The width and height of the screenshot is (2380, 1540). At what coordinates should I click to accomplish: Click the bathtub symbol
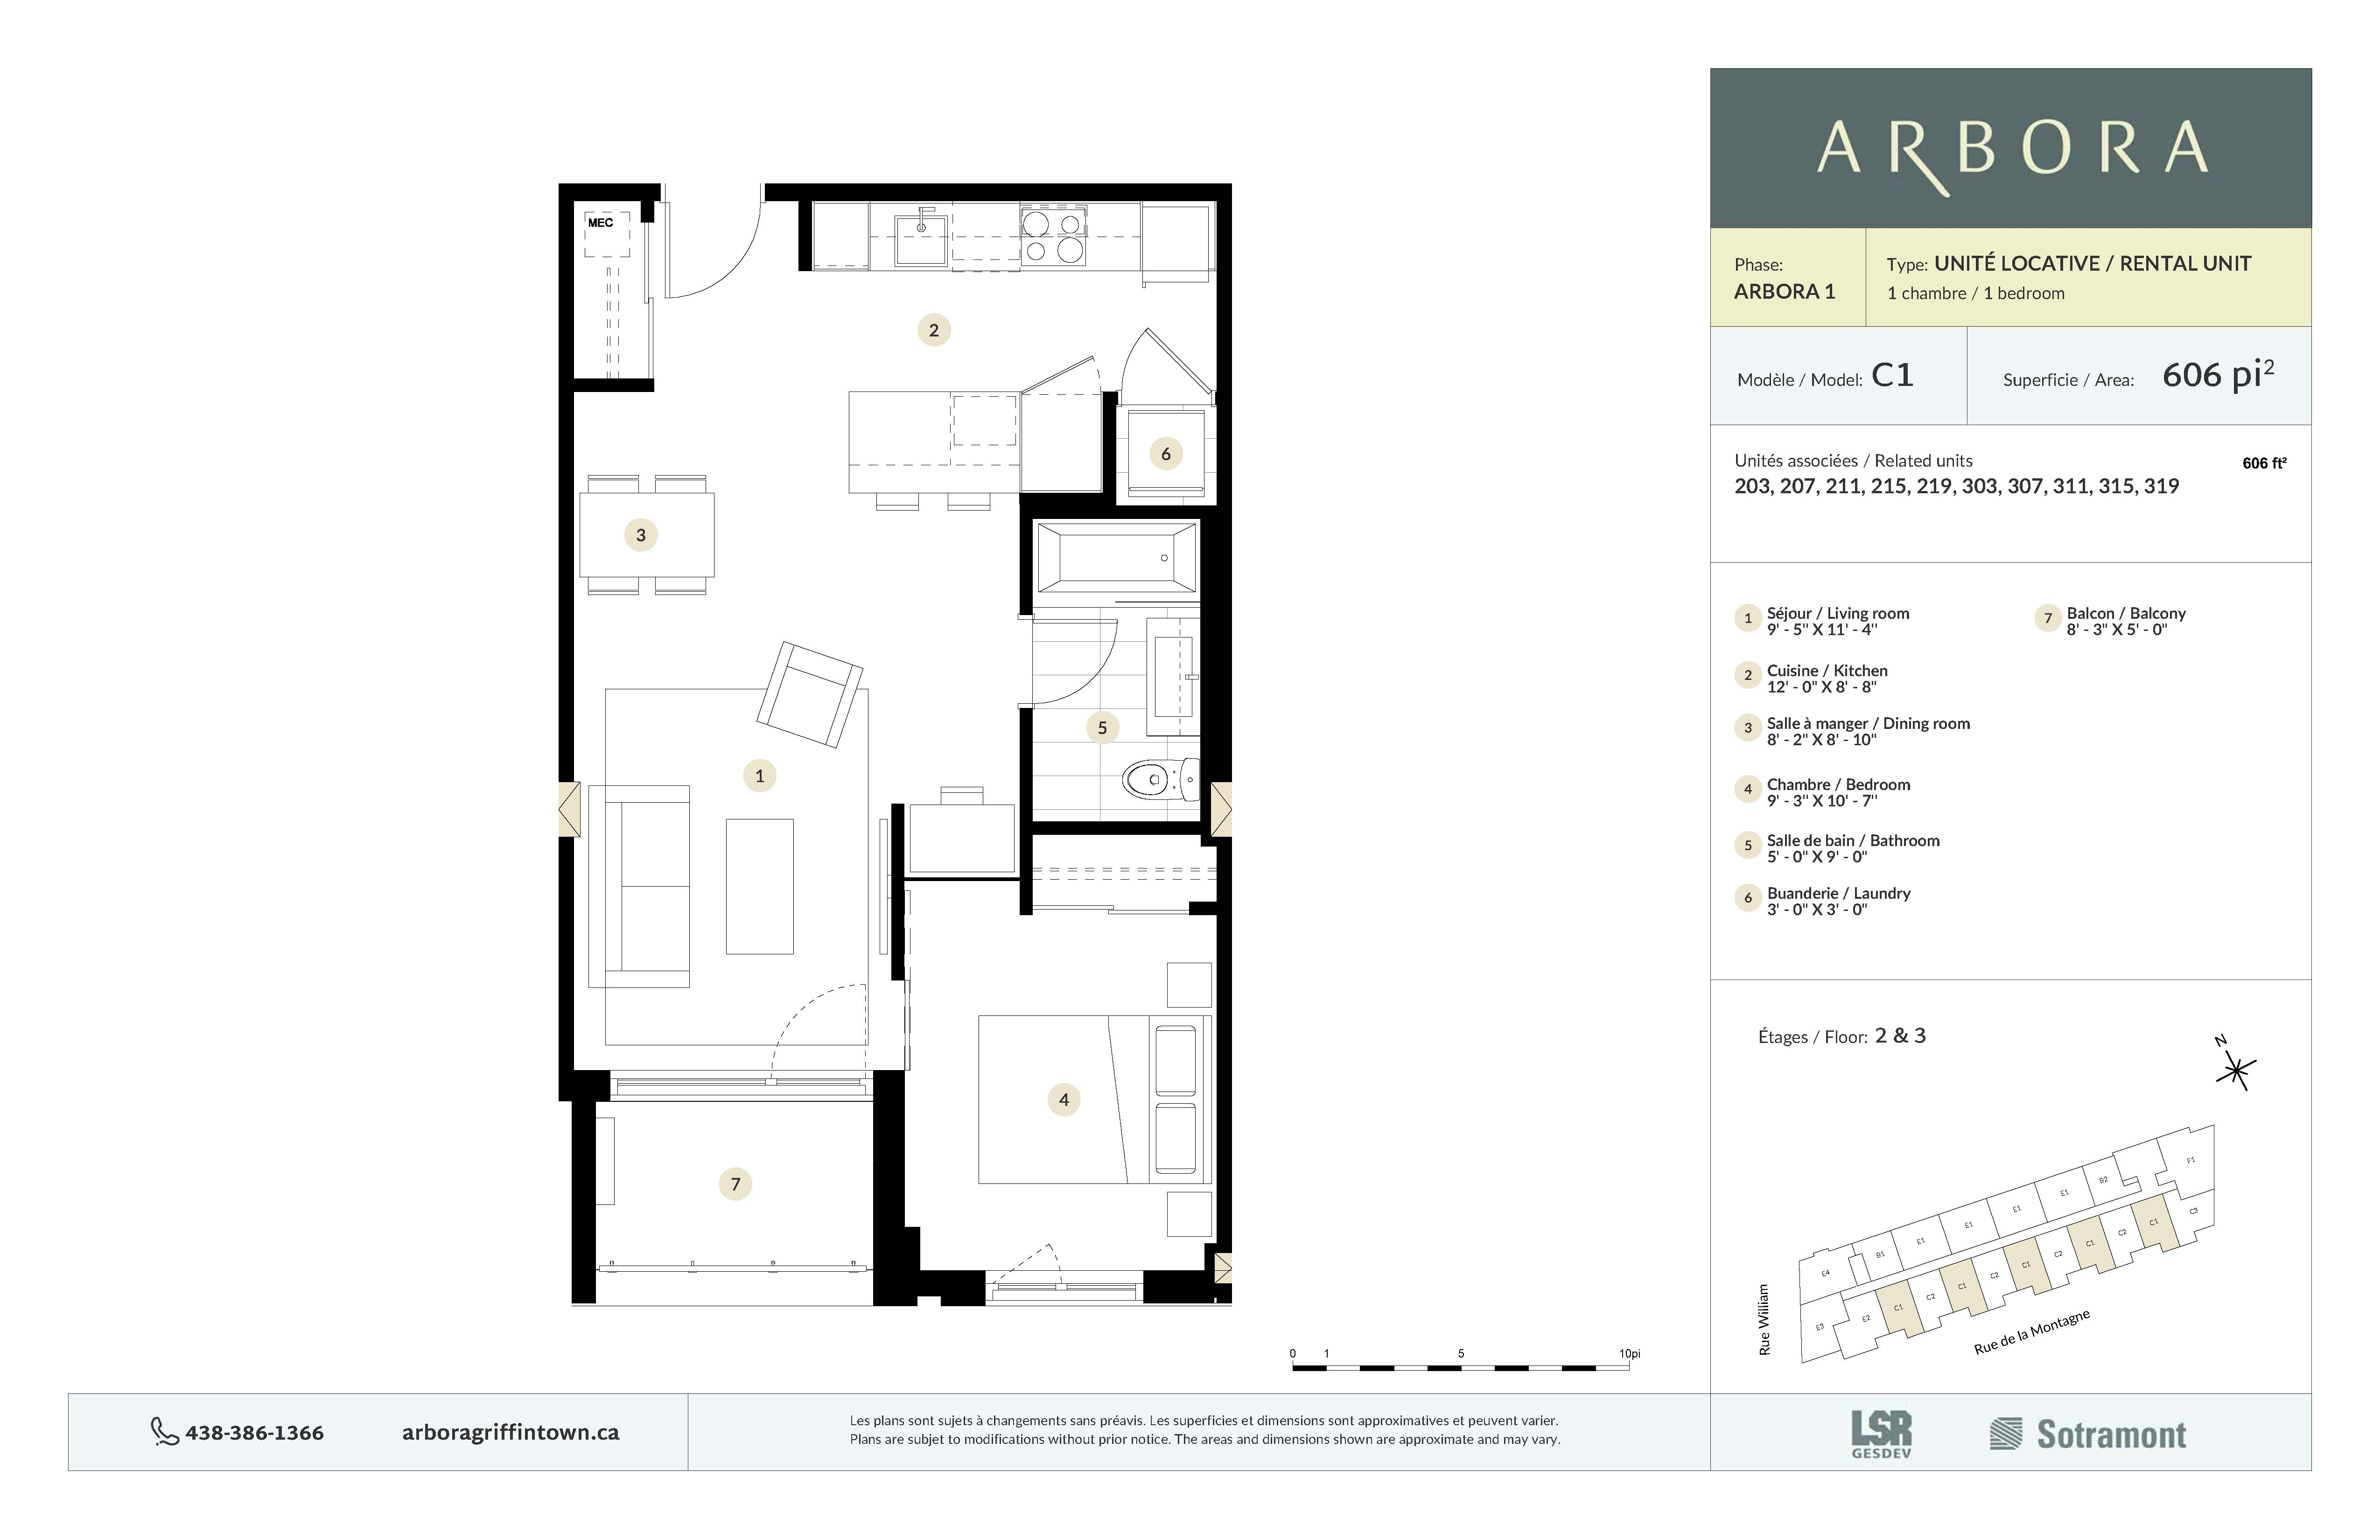tap(1117, 557)
